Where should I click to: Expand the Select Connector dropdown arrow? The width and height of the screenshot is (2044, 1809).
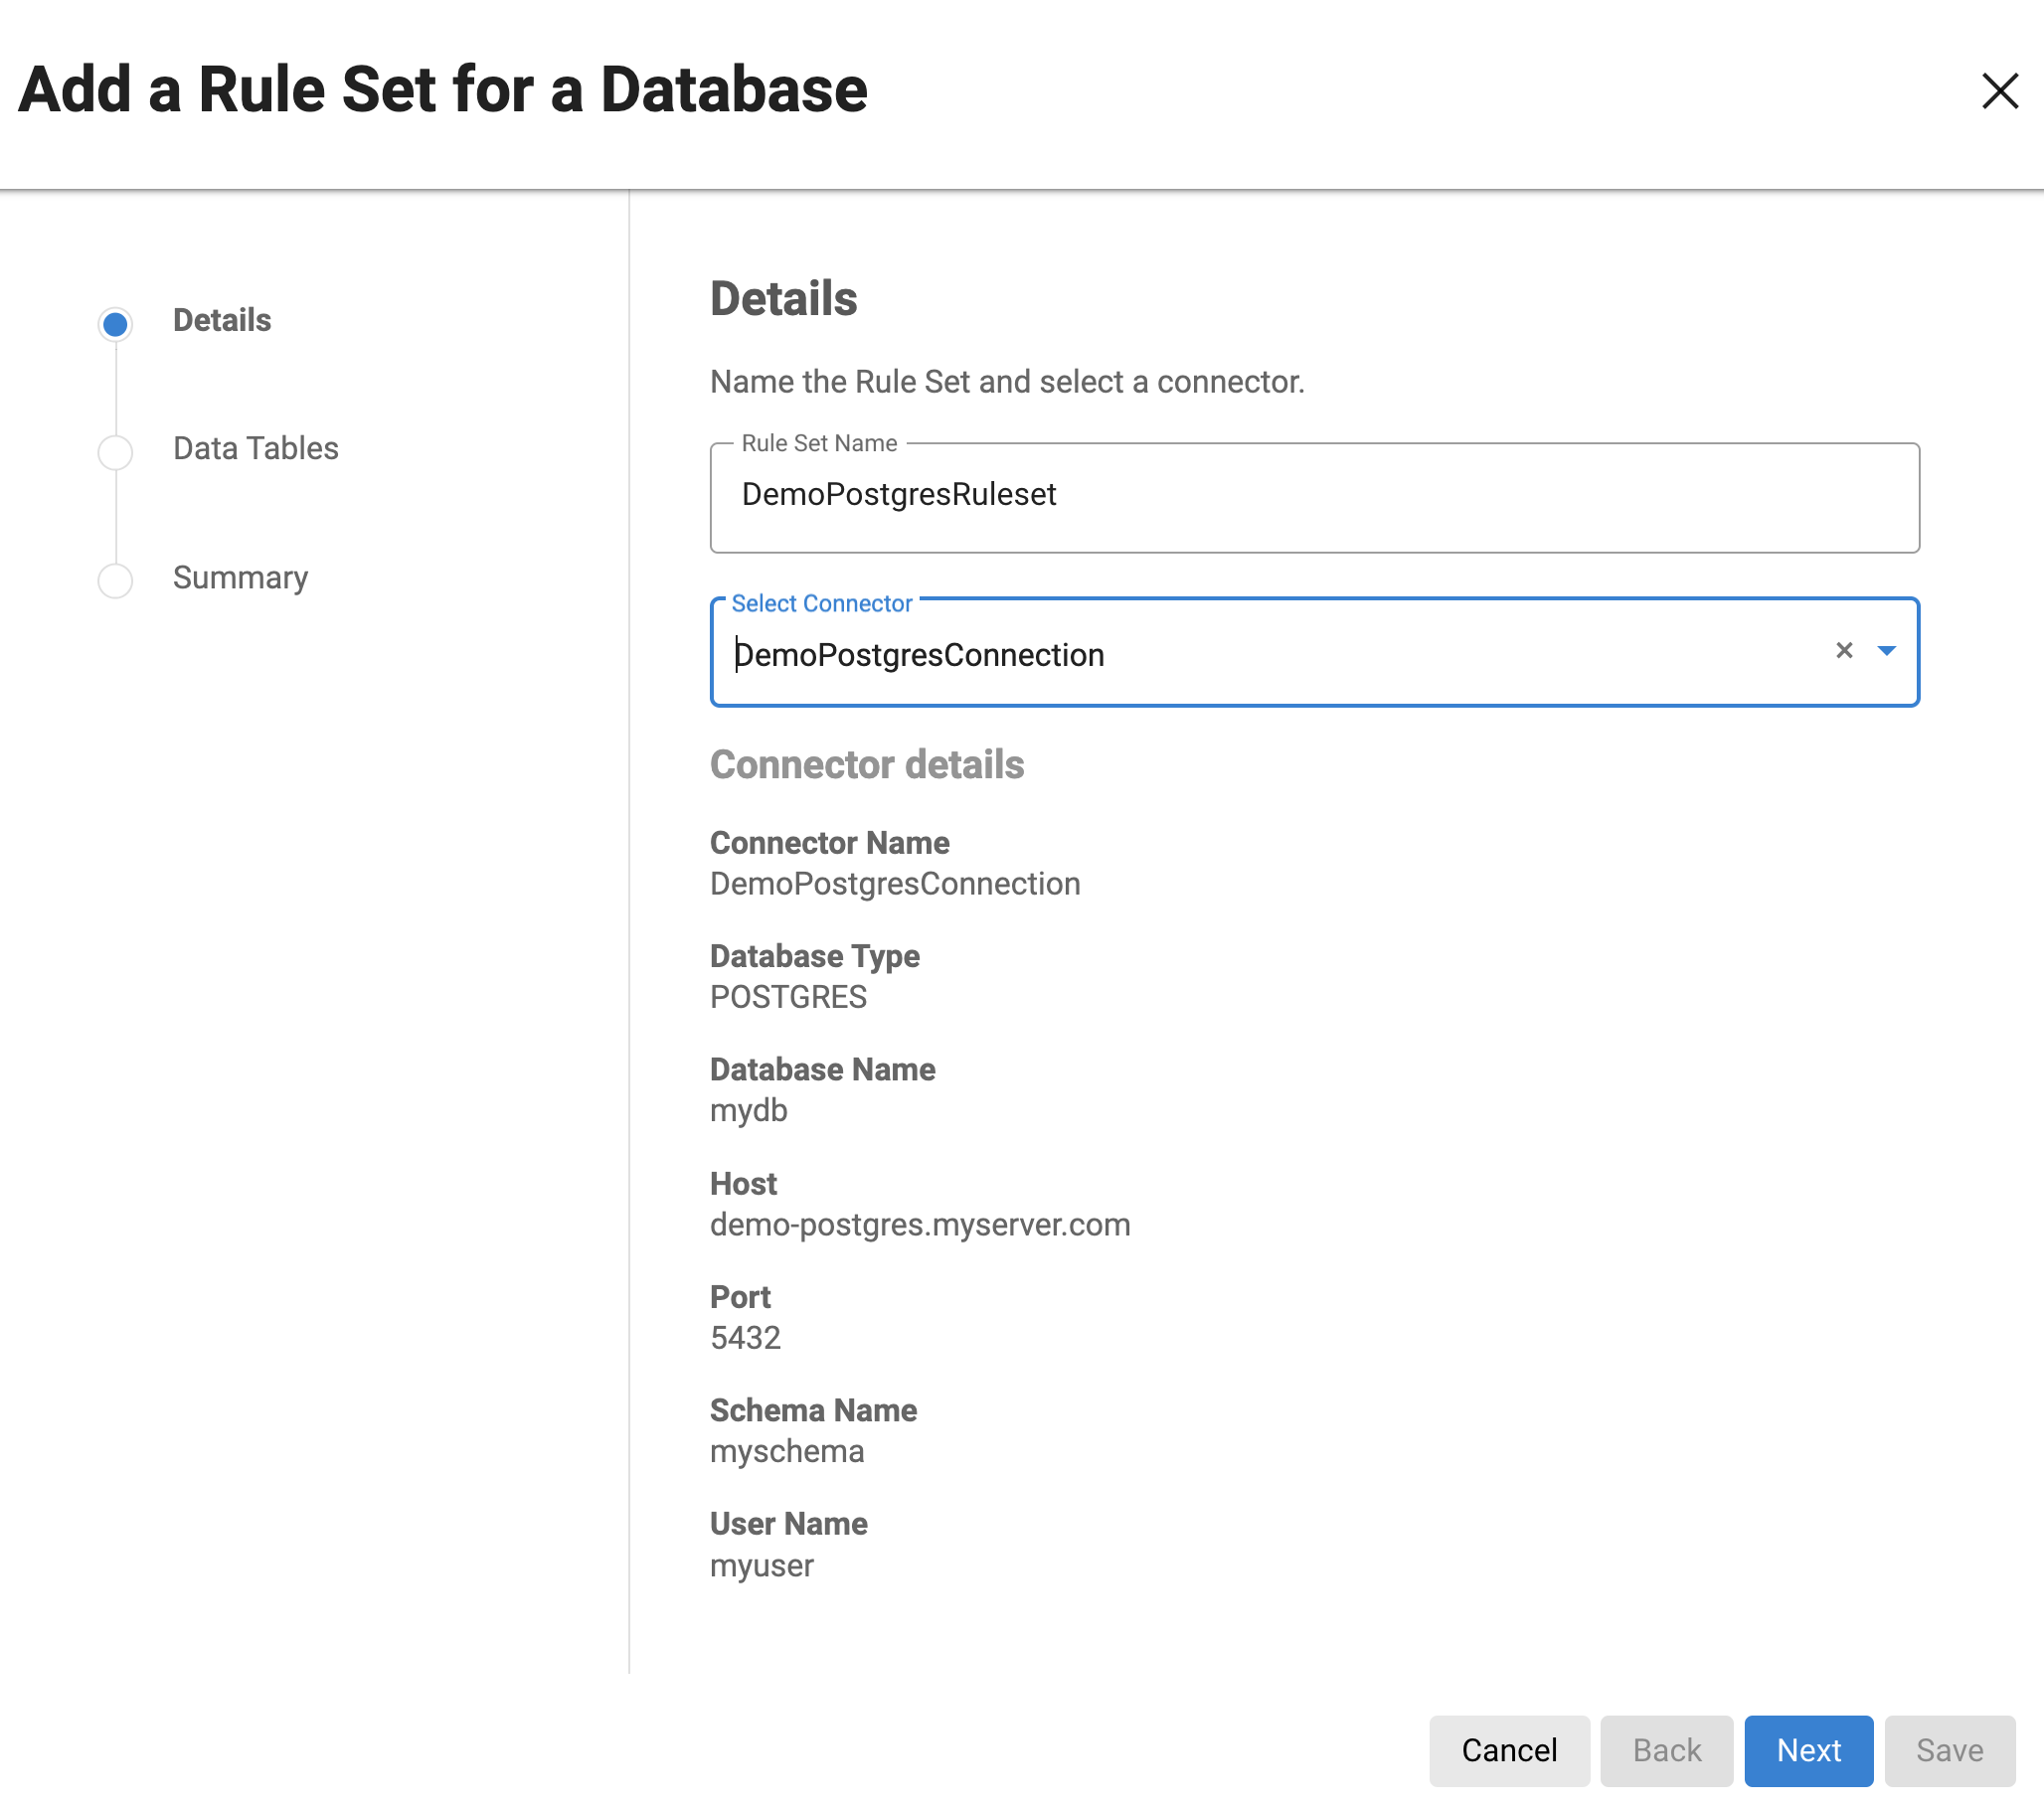pos(1886,651)
